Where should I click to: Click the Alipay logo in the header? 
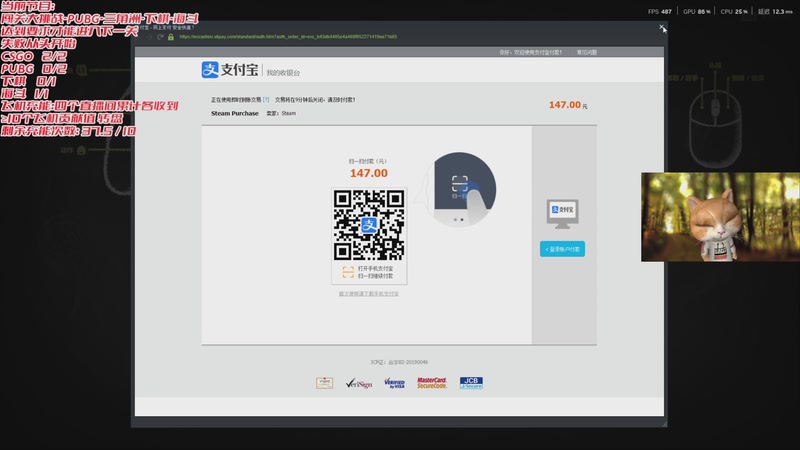[230, 70]
